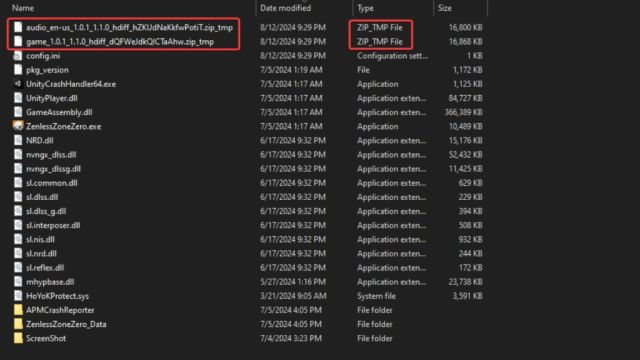Click the sl.reflex.dll file icon
This screenshot has width=640, height=360.
[x=18, y=267]
